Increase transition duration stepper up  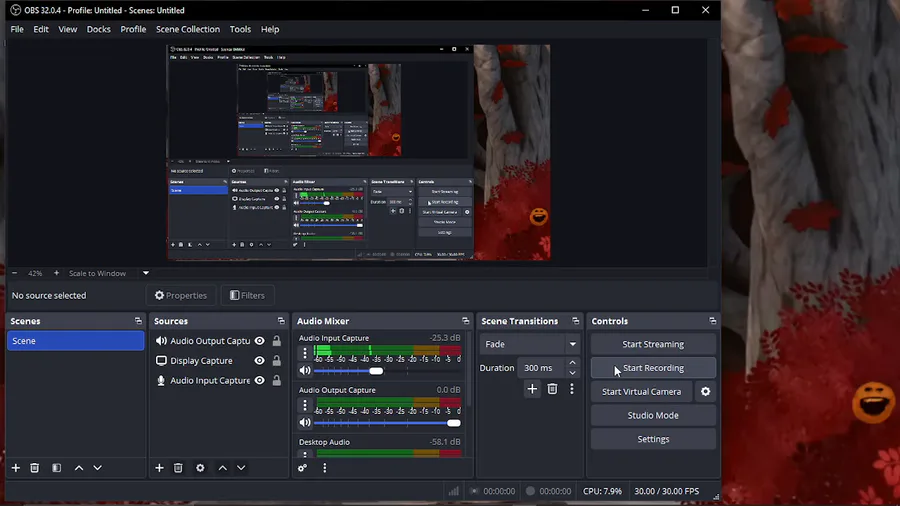572,363
